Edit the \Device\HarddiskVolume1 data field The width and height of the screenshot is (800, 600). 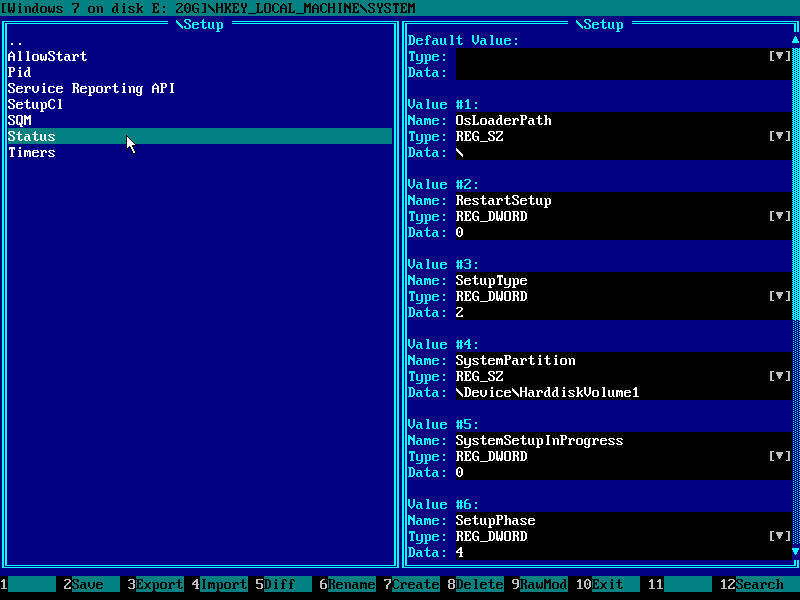pos(623,392)
